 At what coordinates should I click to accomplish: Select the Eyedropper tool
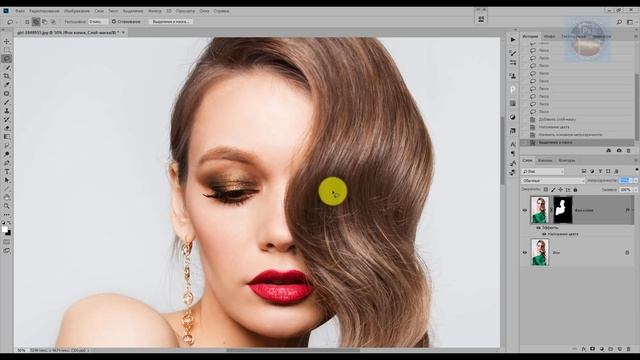[7, 85]
